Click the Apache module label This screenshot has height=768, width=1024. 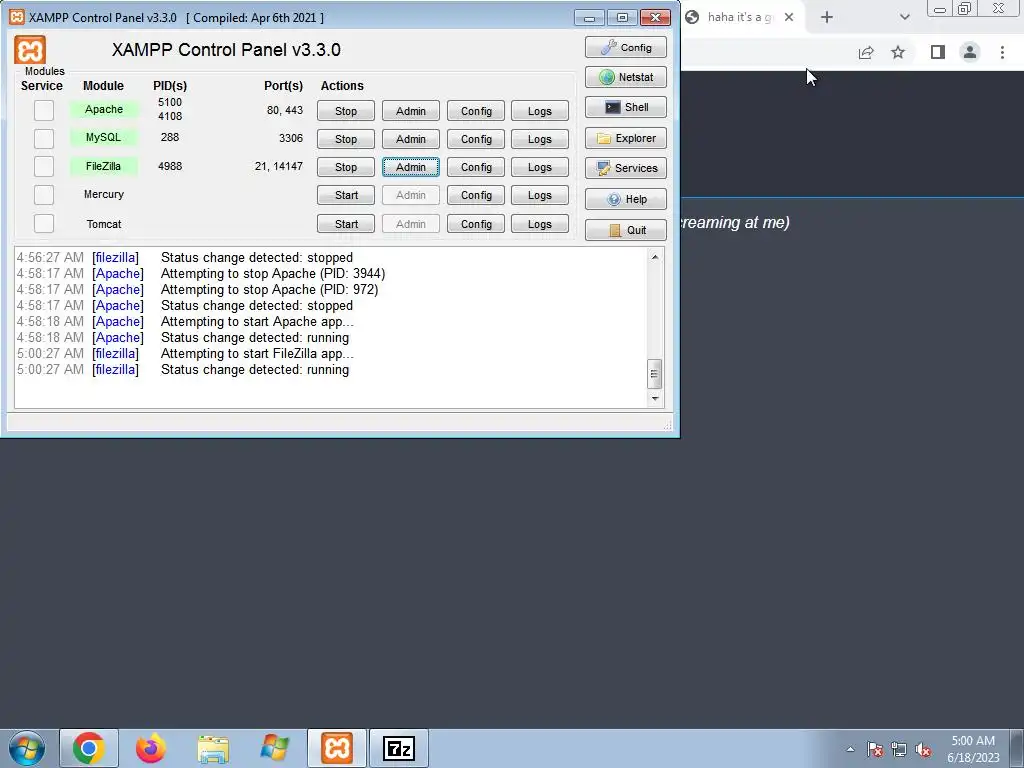click(x=104, y=109)
